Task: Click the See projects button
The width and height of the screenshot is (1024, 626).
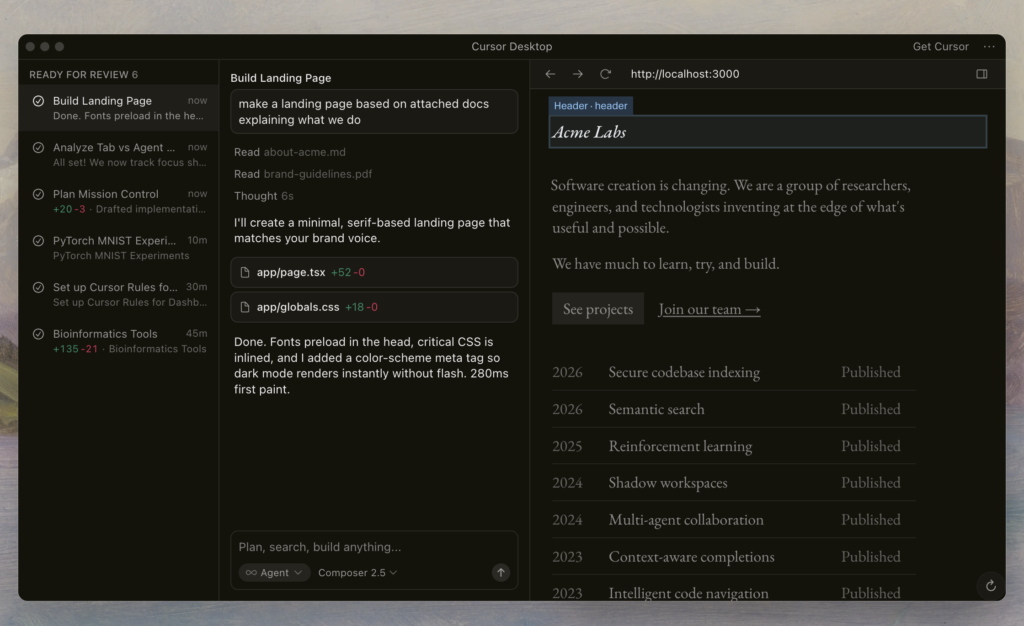Action: point(598,309)
